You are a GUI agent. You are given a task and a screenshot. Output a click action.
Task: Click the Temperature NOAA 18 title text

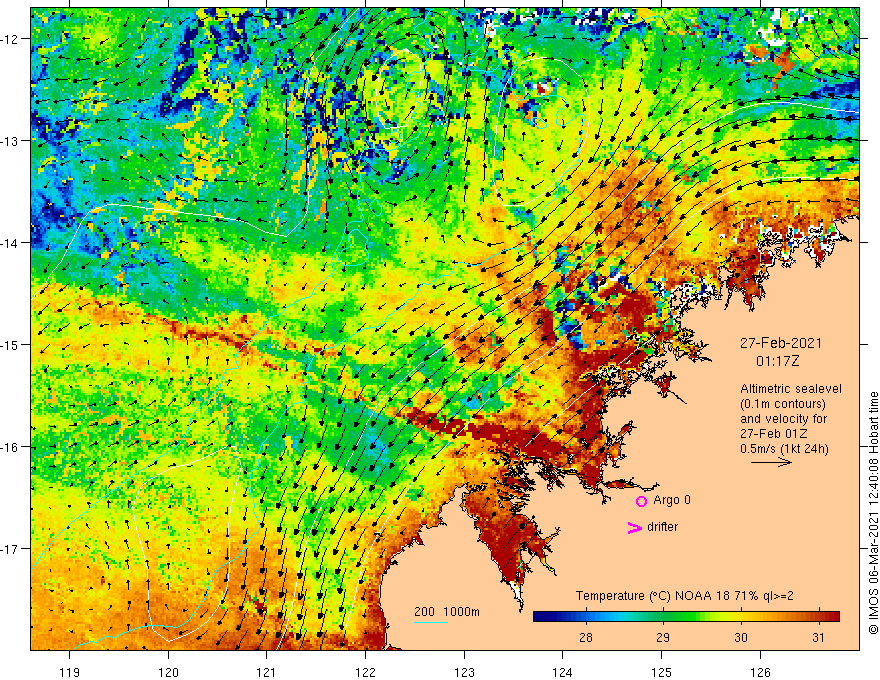(684, 596)
